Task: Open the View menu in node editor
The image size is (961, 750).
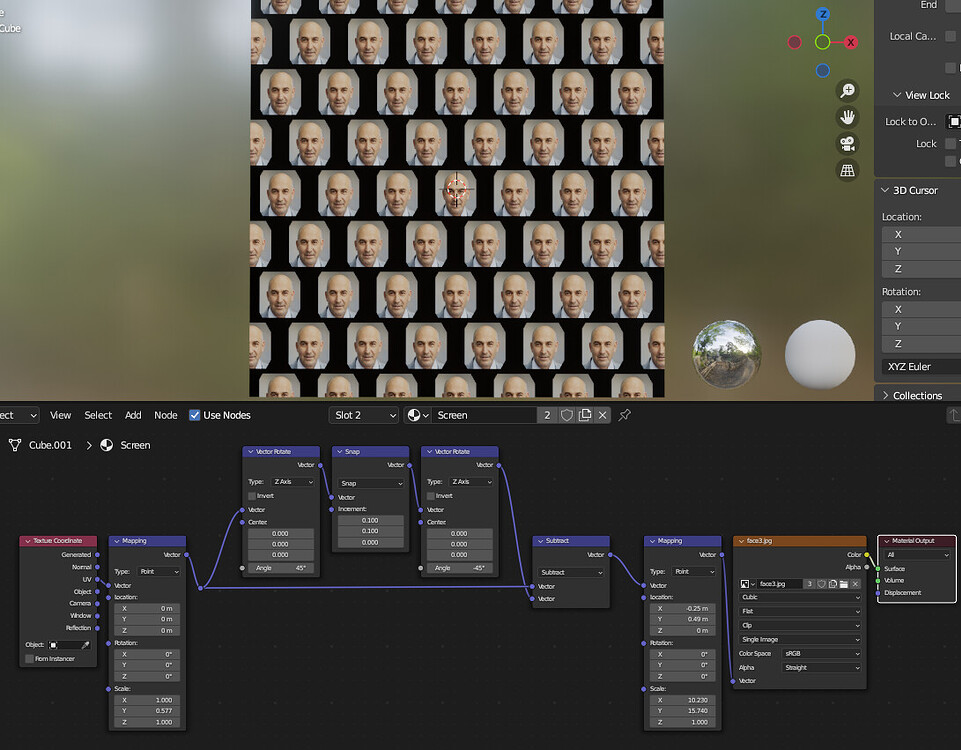Action: (60, 415)
